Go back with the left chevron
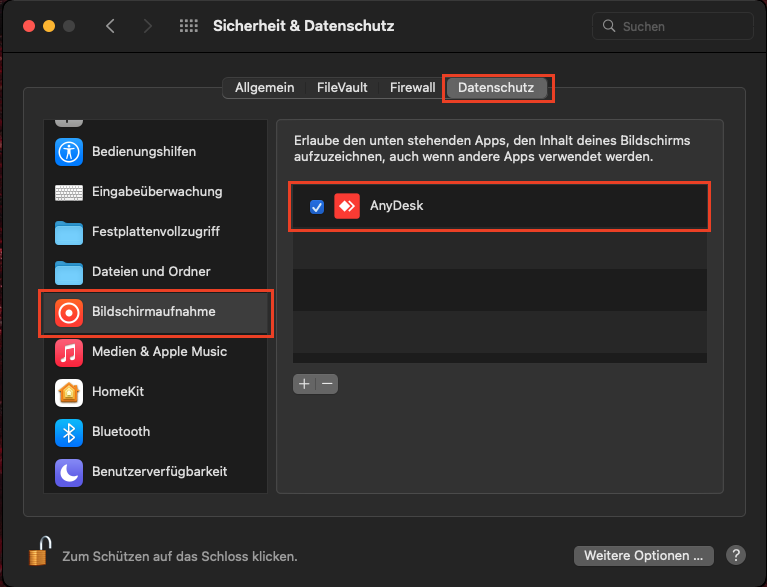The width and height of the screenshot is (767, 587). coord(111,26)
